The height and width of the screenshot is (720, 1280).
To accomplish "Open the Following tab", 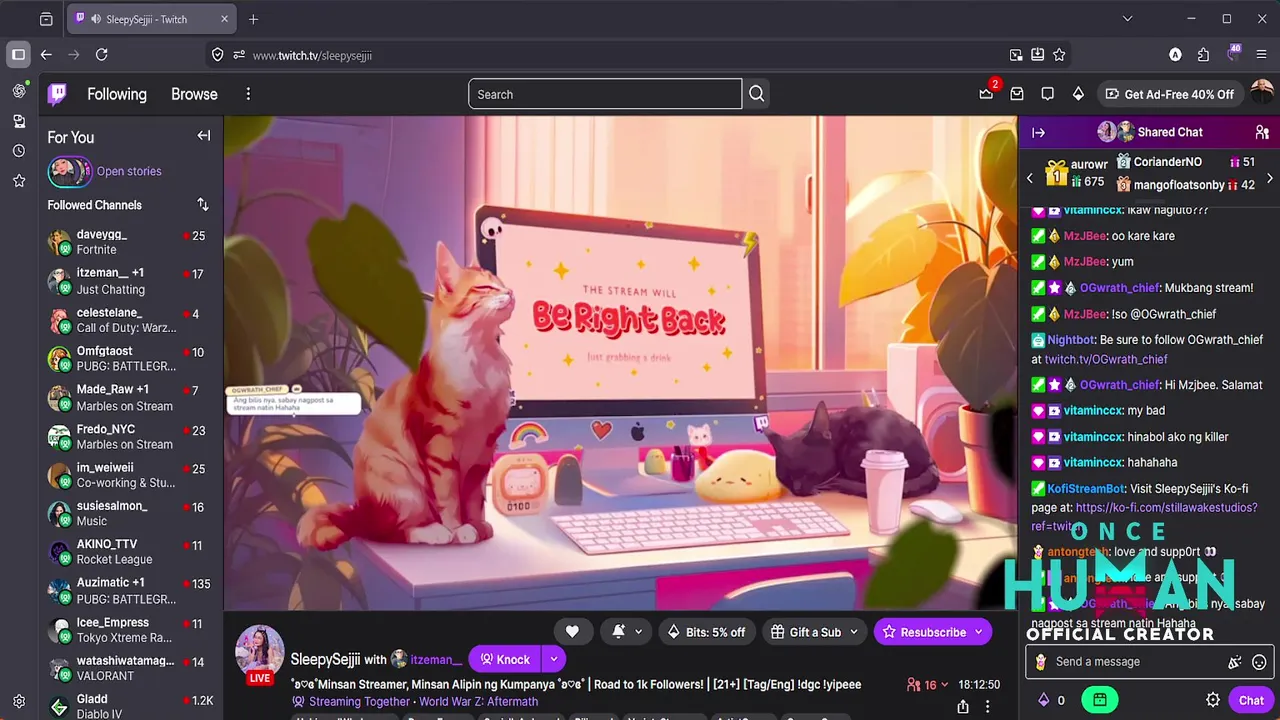I will point(117,94).
